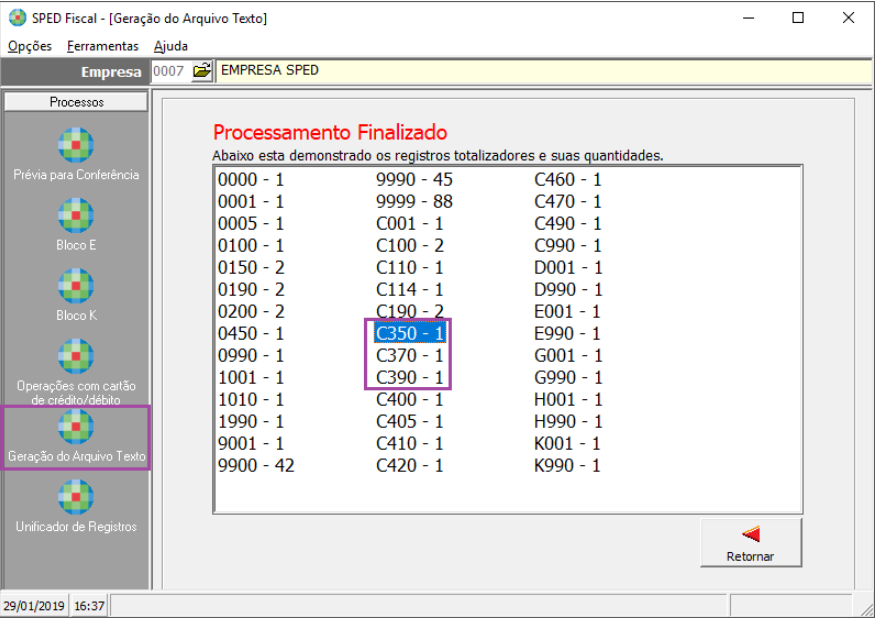Image resolution: width=876 pixels, height=618 pixels.
Task: Click the EMPRESA SPED name field
Action: point(540,72)
